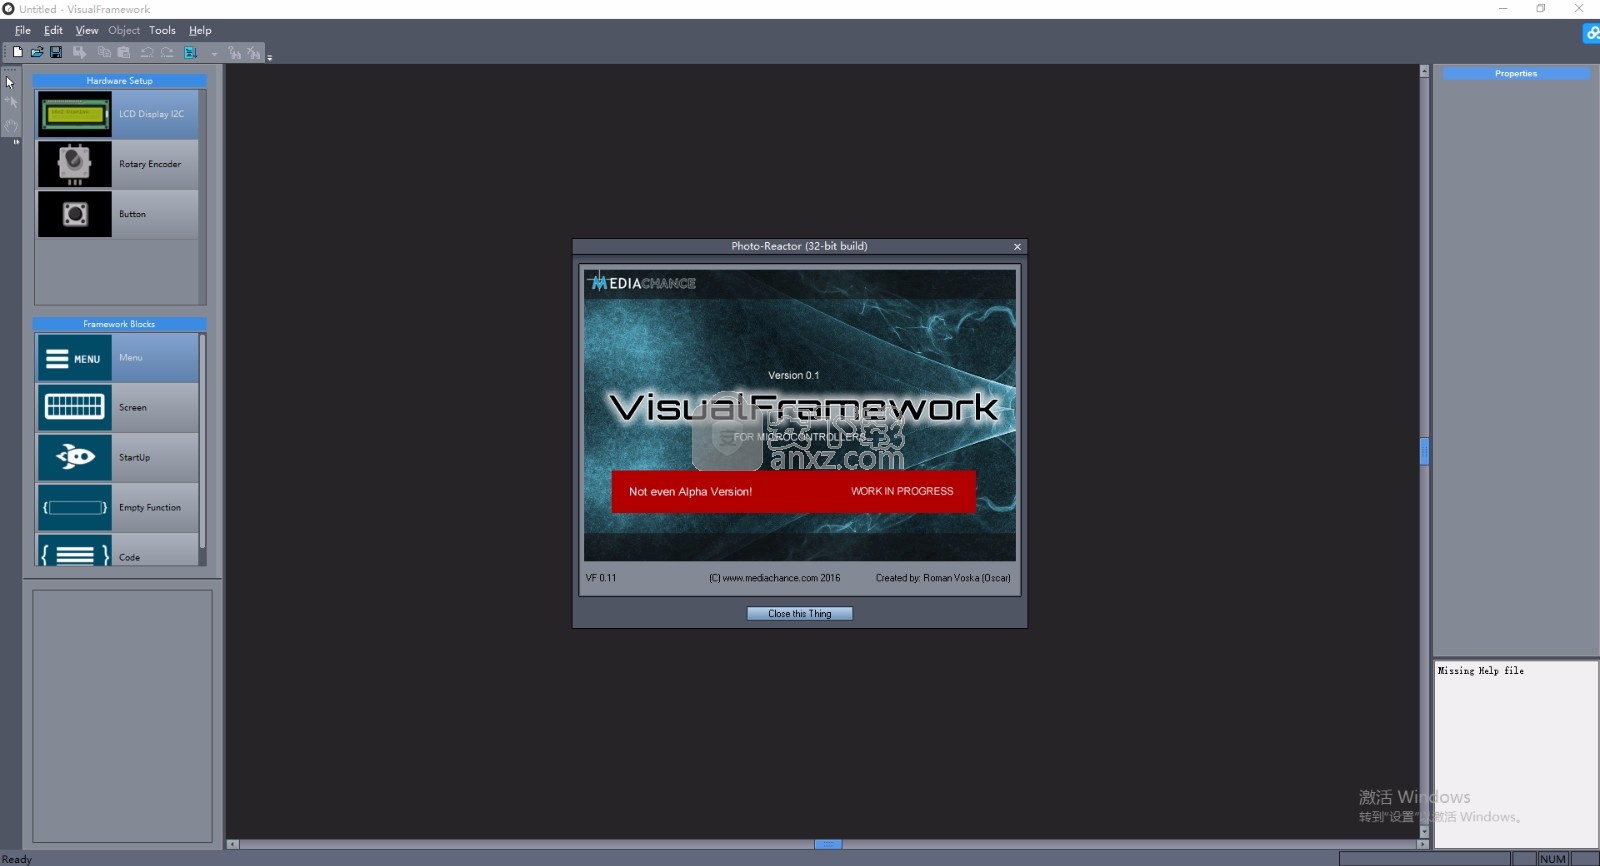Select the Empty Function block icon
Screen dimensions: 1600x866
click(x=75, y=507)
